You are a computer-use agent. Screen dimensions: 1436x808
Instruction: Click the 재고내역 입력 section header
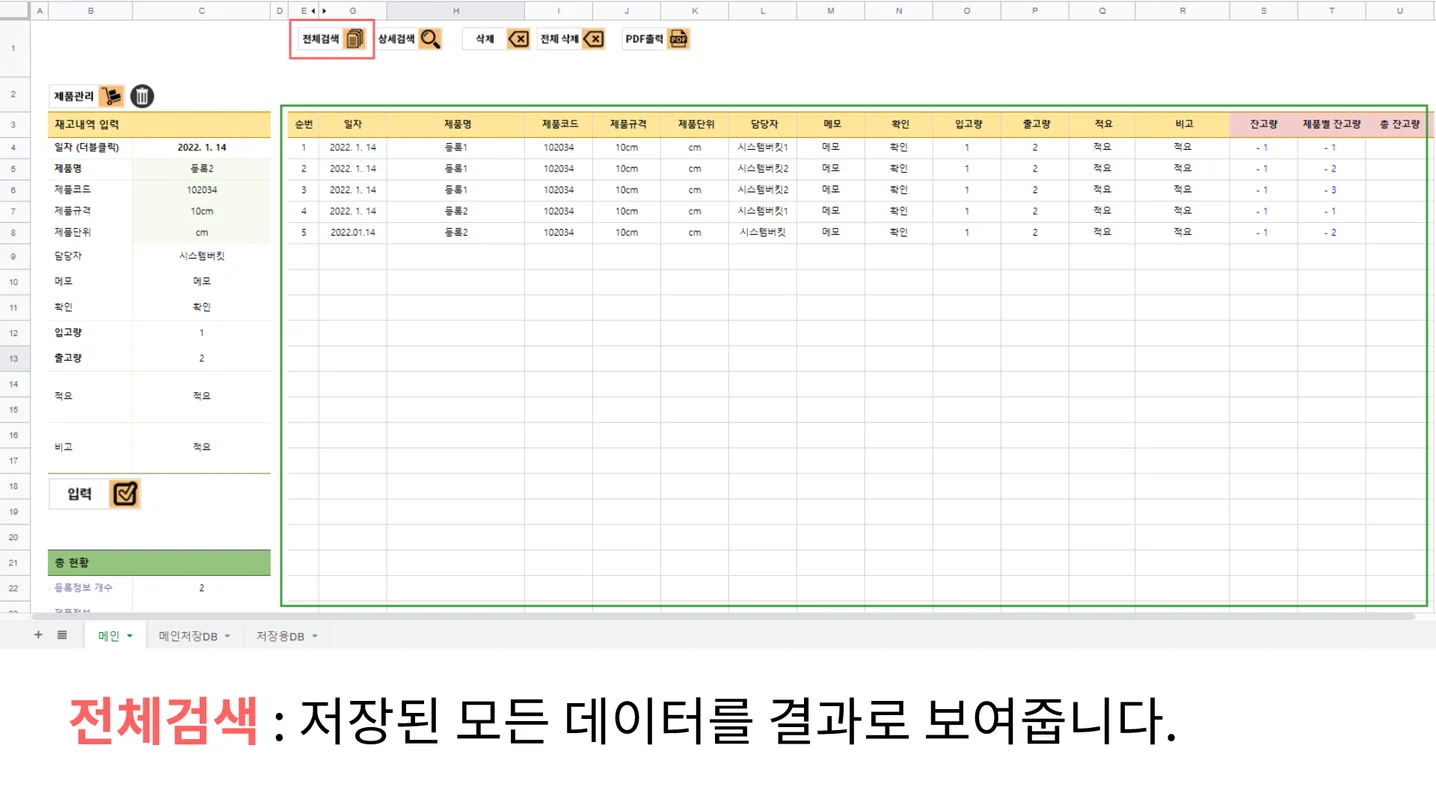159,125
